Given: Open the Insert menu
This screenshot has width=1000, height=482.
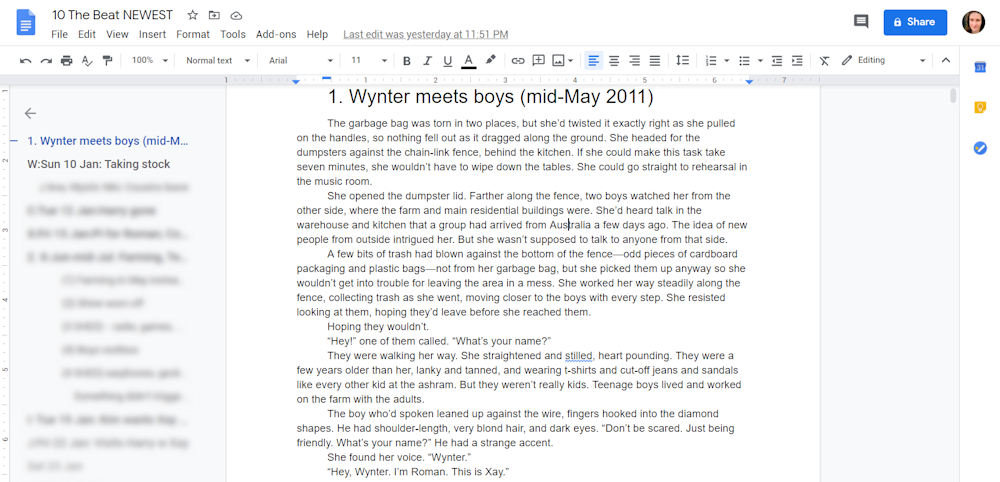Looking at the screenshot, I should click(x=152, y=34).
